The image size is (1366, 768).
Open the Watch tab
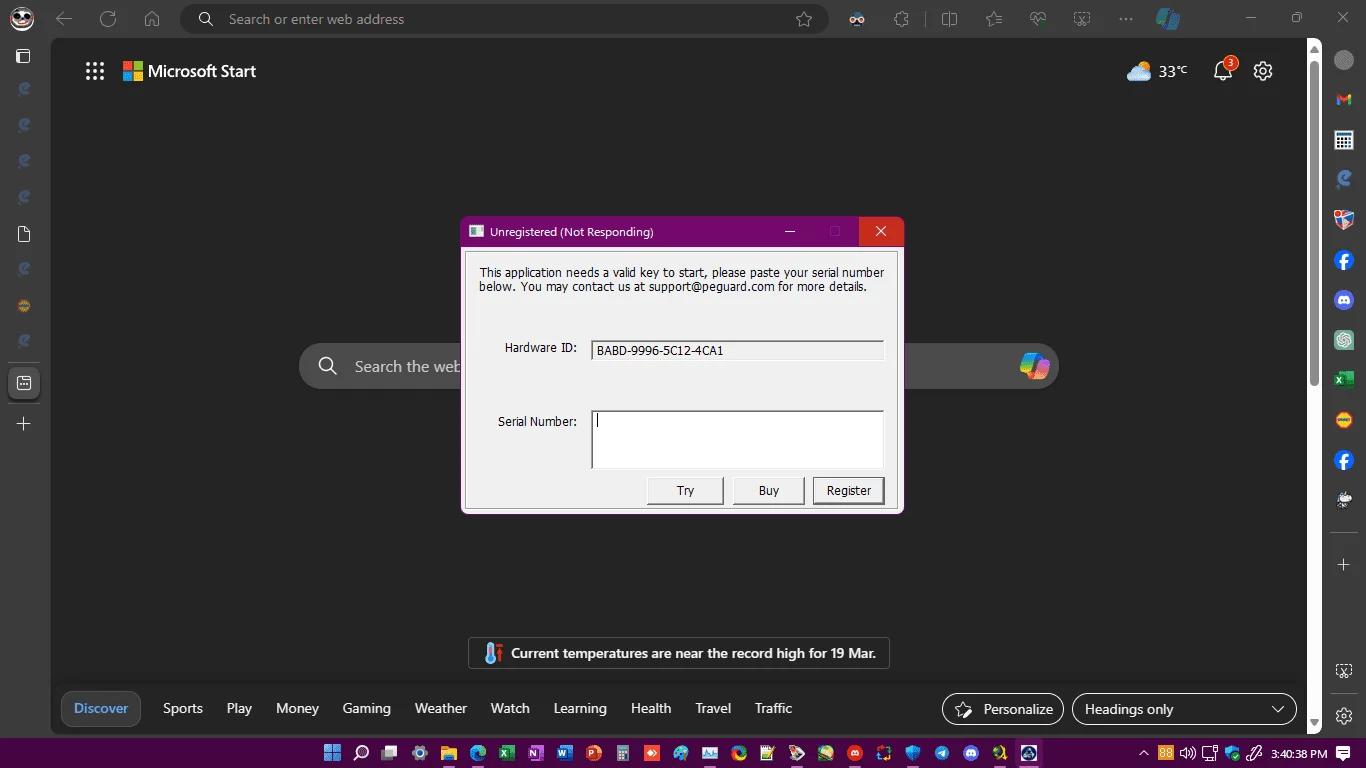pos(510,708)
